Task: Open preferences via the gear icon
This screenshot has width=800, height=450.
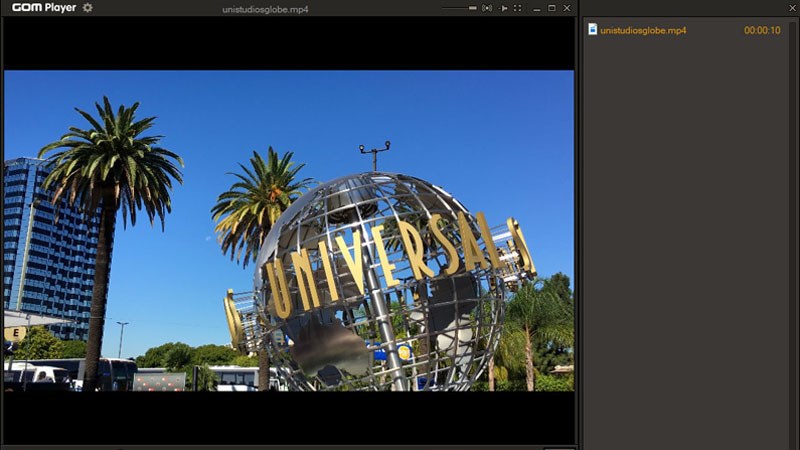Action: 88,8
